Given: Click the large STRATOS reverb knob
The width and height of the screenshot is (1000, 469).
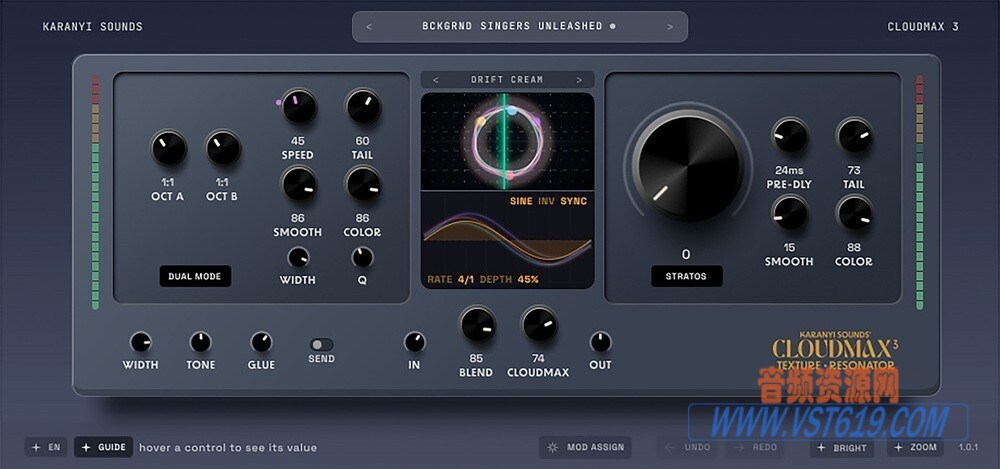Looking at the screenshot, I should 689,167.
